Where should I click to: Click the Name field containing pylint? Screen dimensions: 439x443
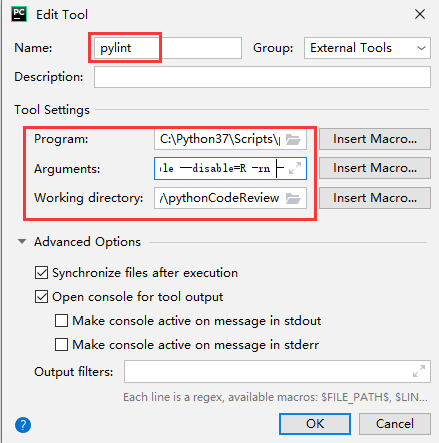click(168, 48)
